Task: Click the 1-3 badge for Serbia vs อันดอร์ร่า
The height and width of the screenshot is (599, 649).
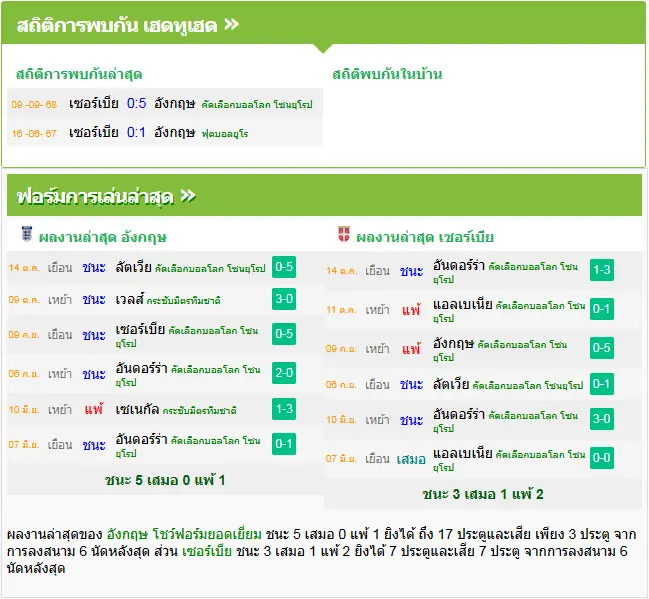Action: 601,270
